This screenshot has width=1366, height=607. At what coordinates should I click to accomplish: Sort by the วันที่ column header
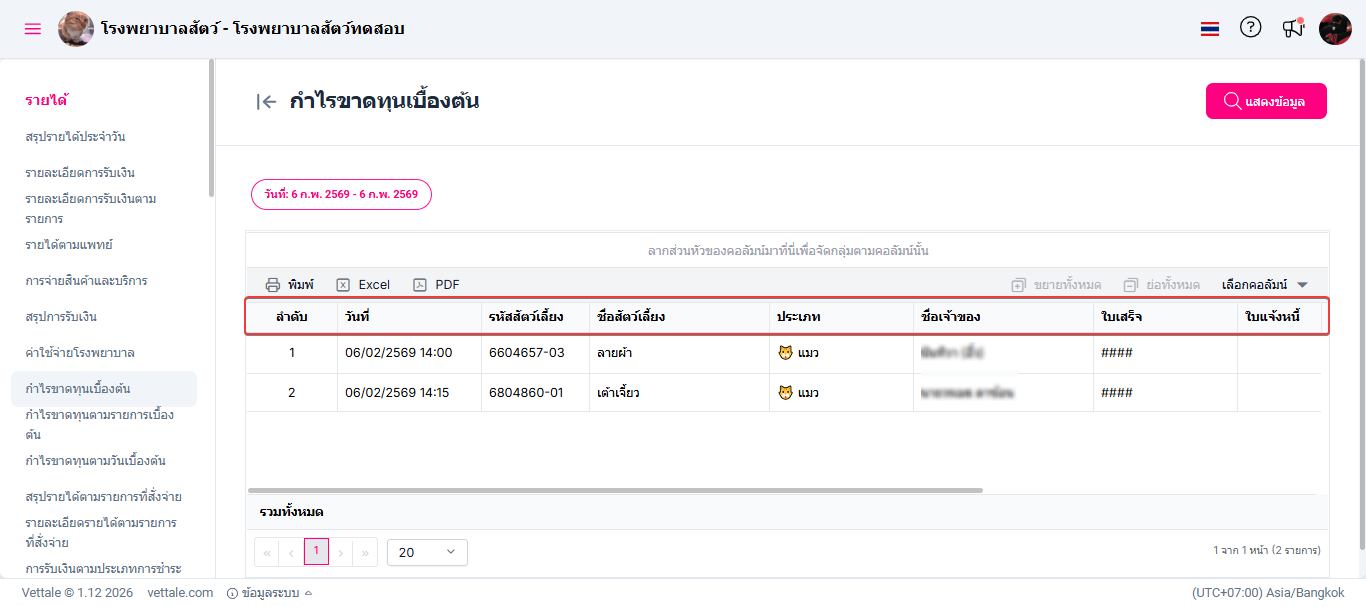coord(358,317)
